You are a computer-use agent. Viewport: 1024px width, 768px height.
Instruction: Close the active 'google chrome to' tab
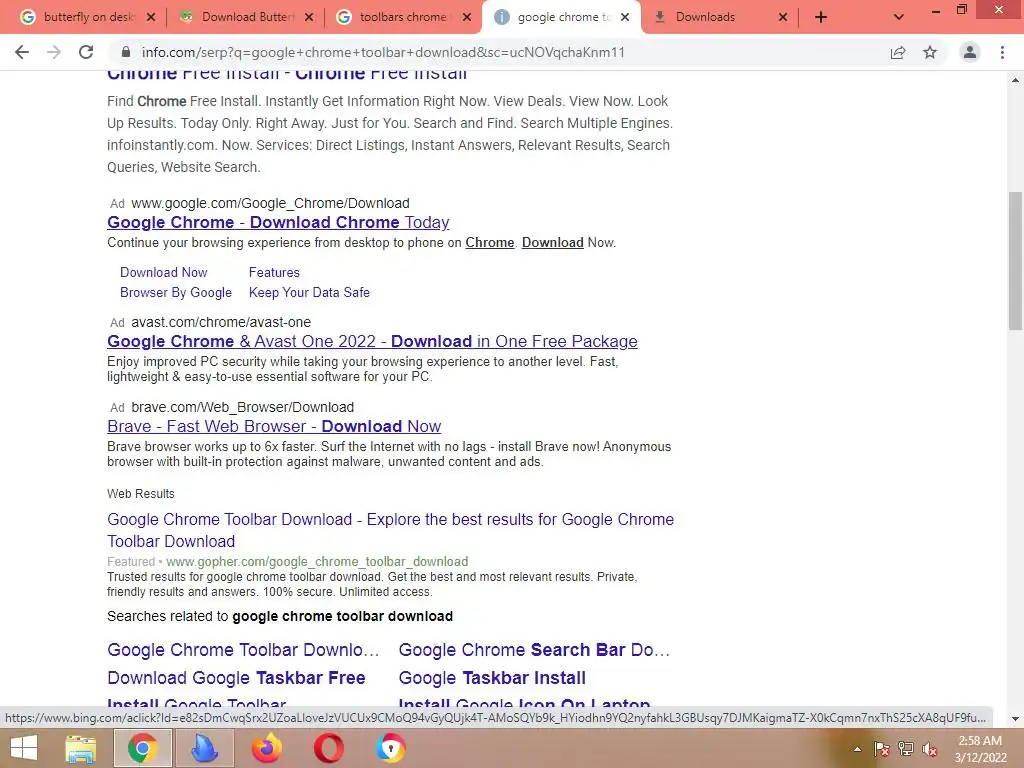(625, 17)
